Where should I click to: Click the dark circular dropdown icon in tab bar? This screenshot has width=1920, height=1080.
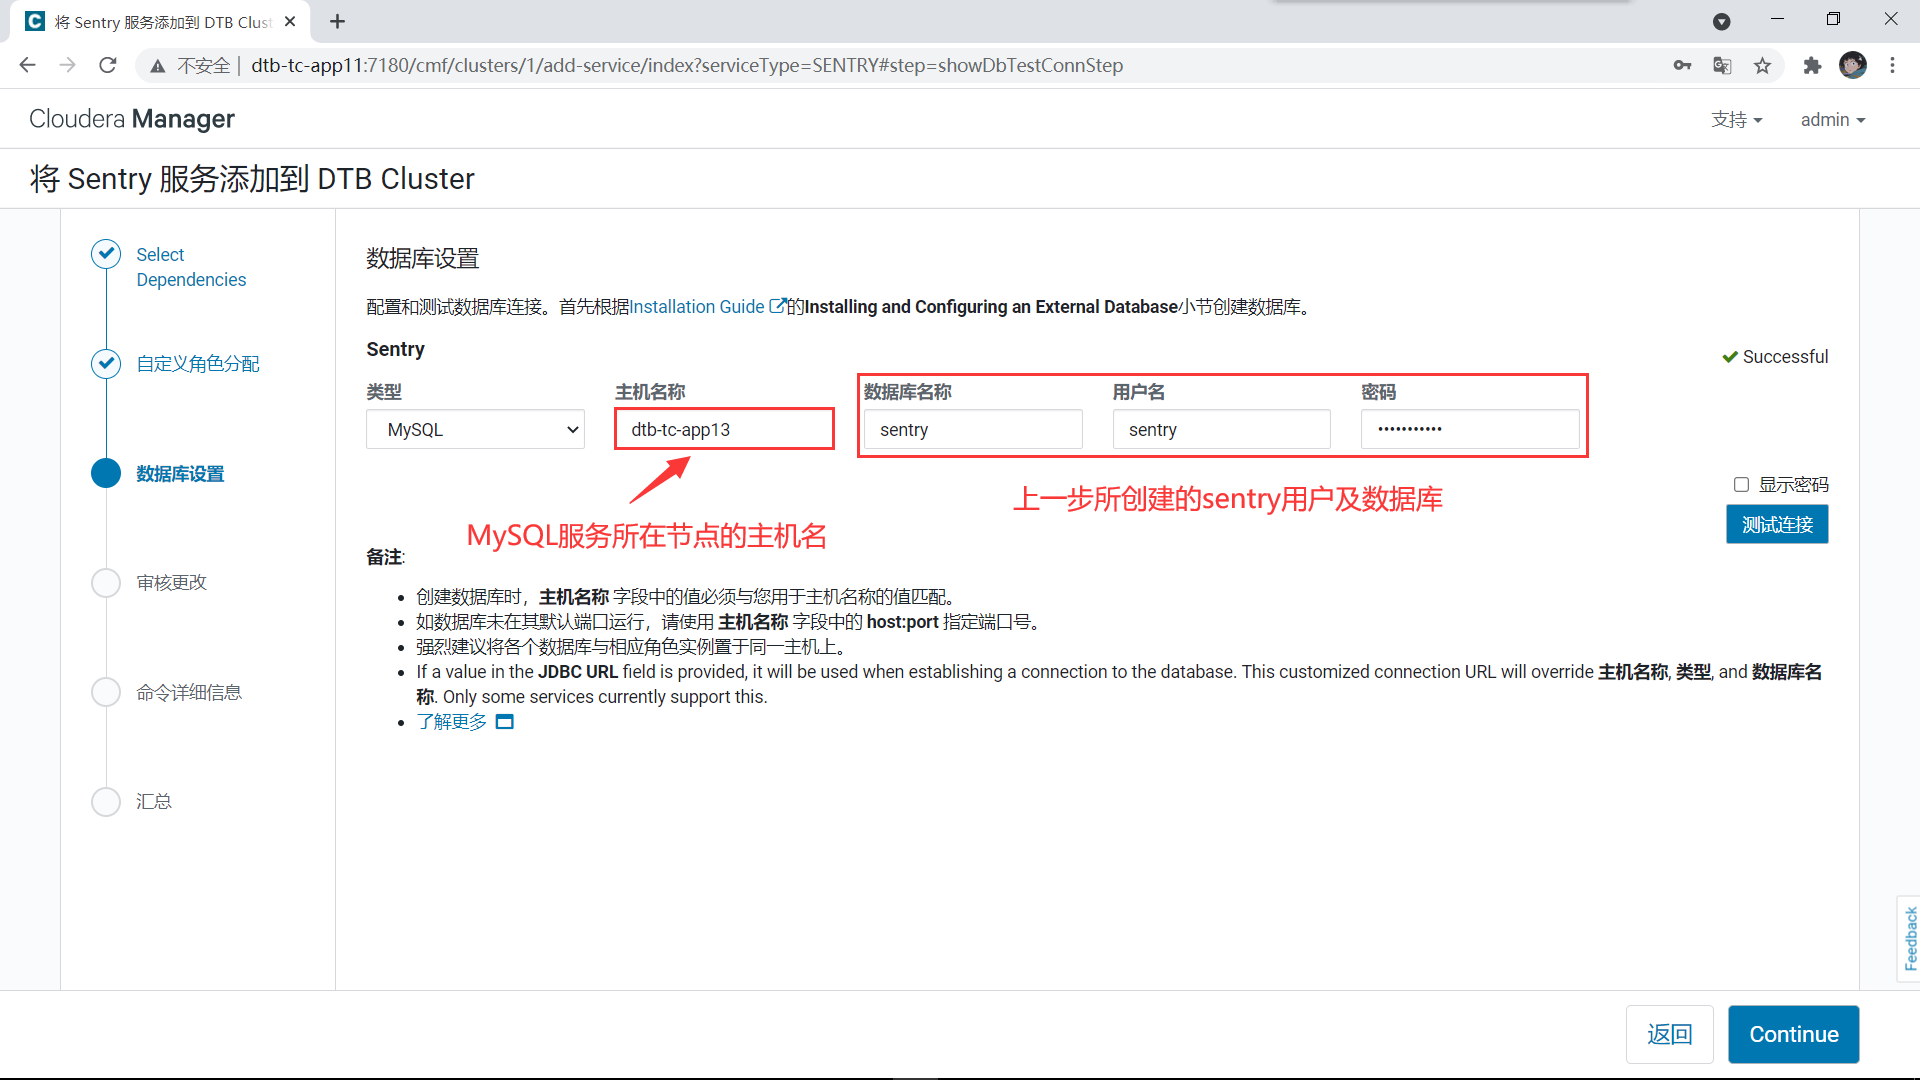1722,21
